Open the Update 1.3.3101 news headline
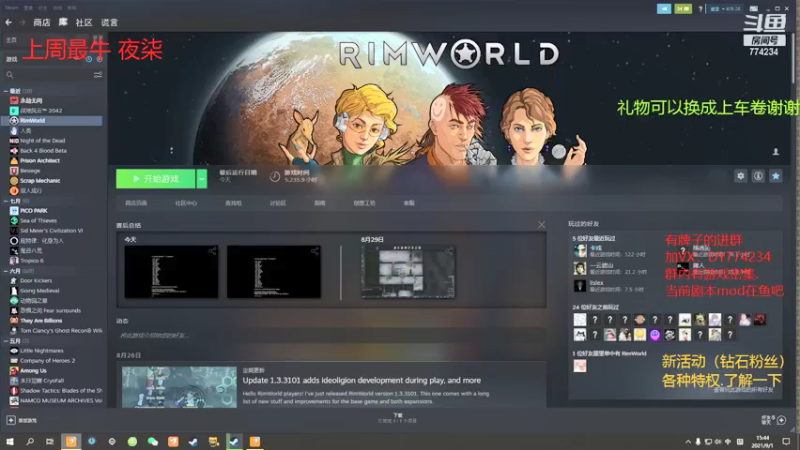 (362, 380)
